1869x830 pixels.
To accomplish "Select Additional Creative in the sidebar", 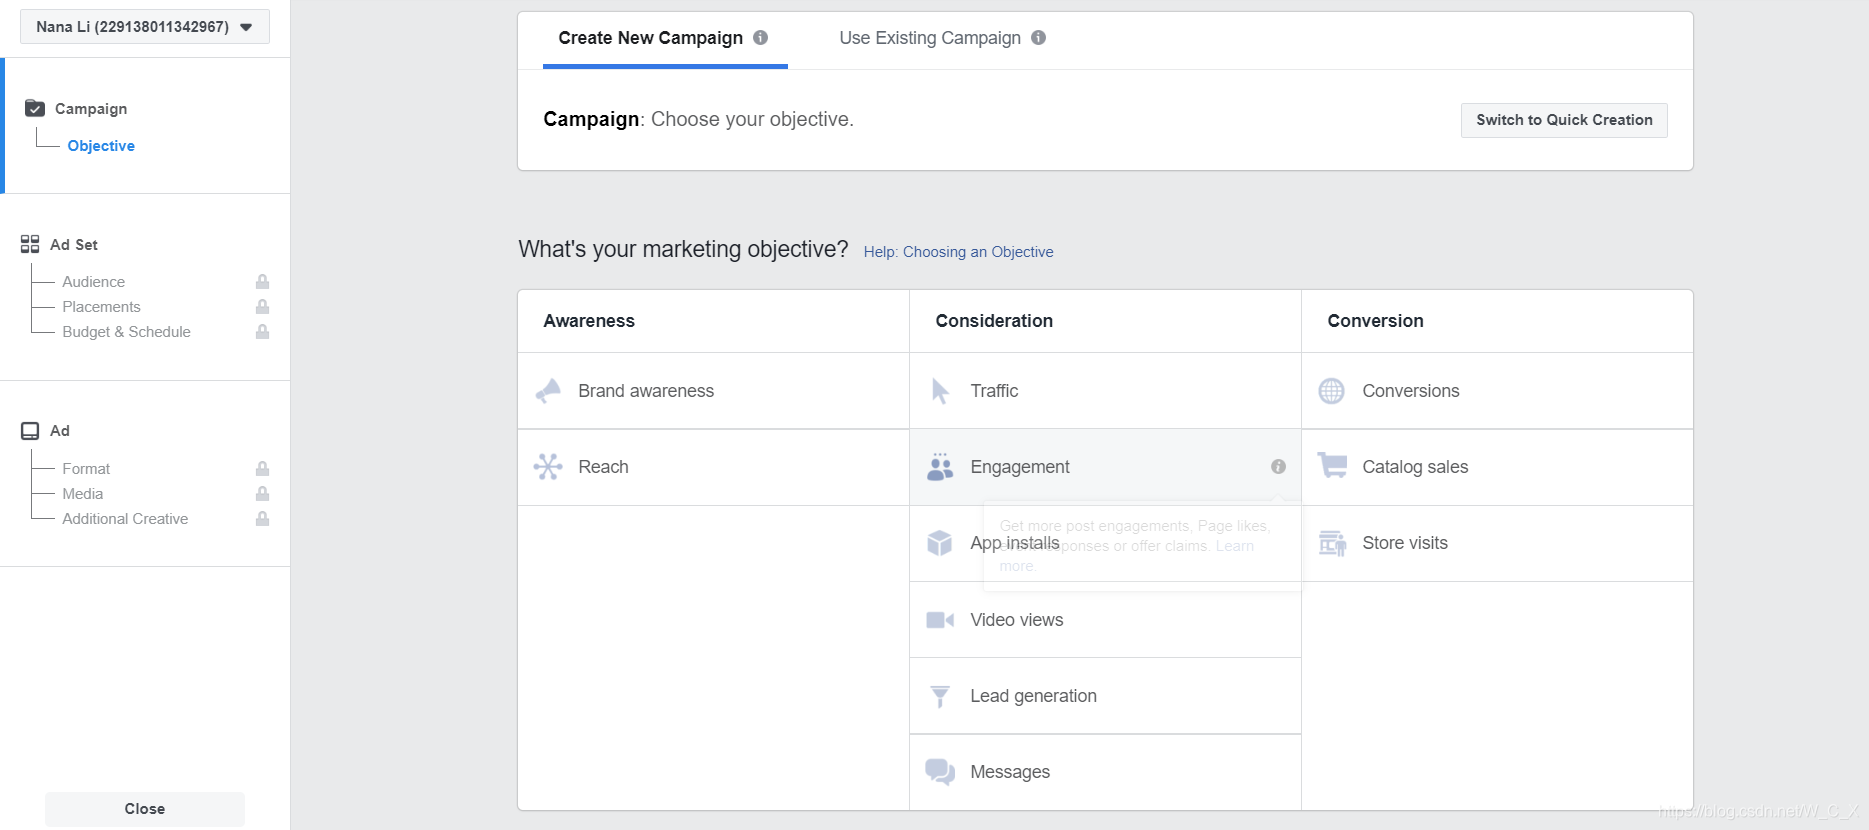I will click(x=125, y=519).
